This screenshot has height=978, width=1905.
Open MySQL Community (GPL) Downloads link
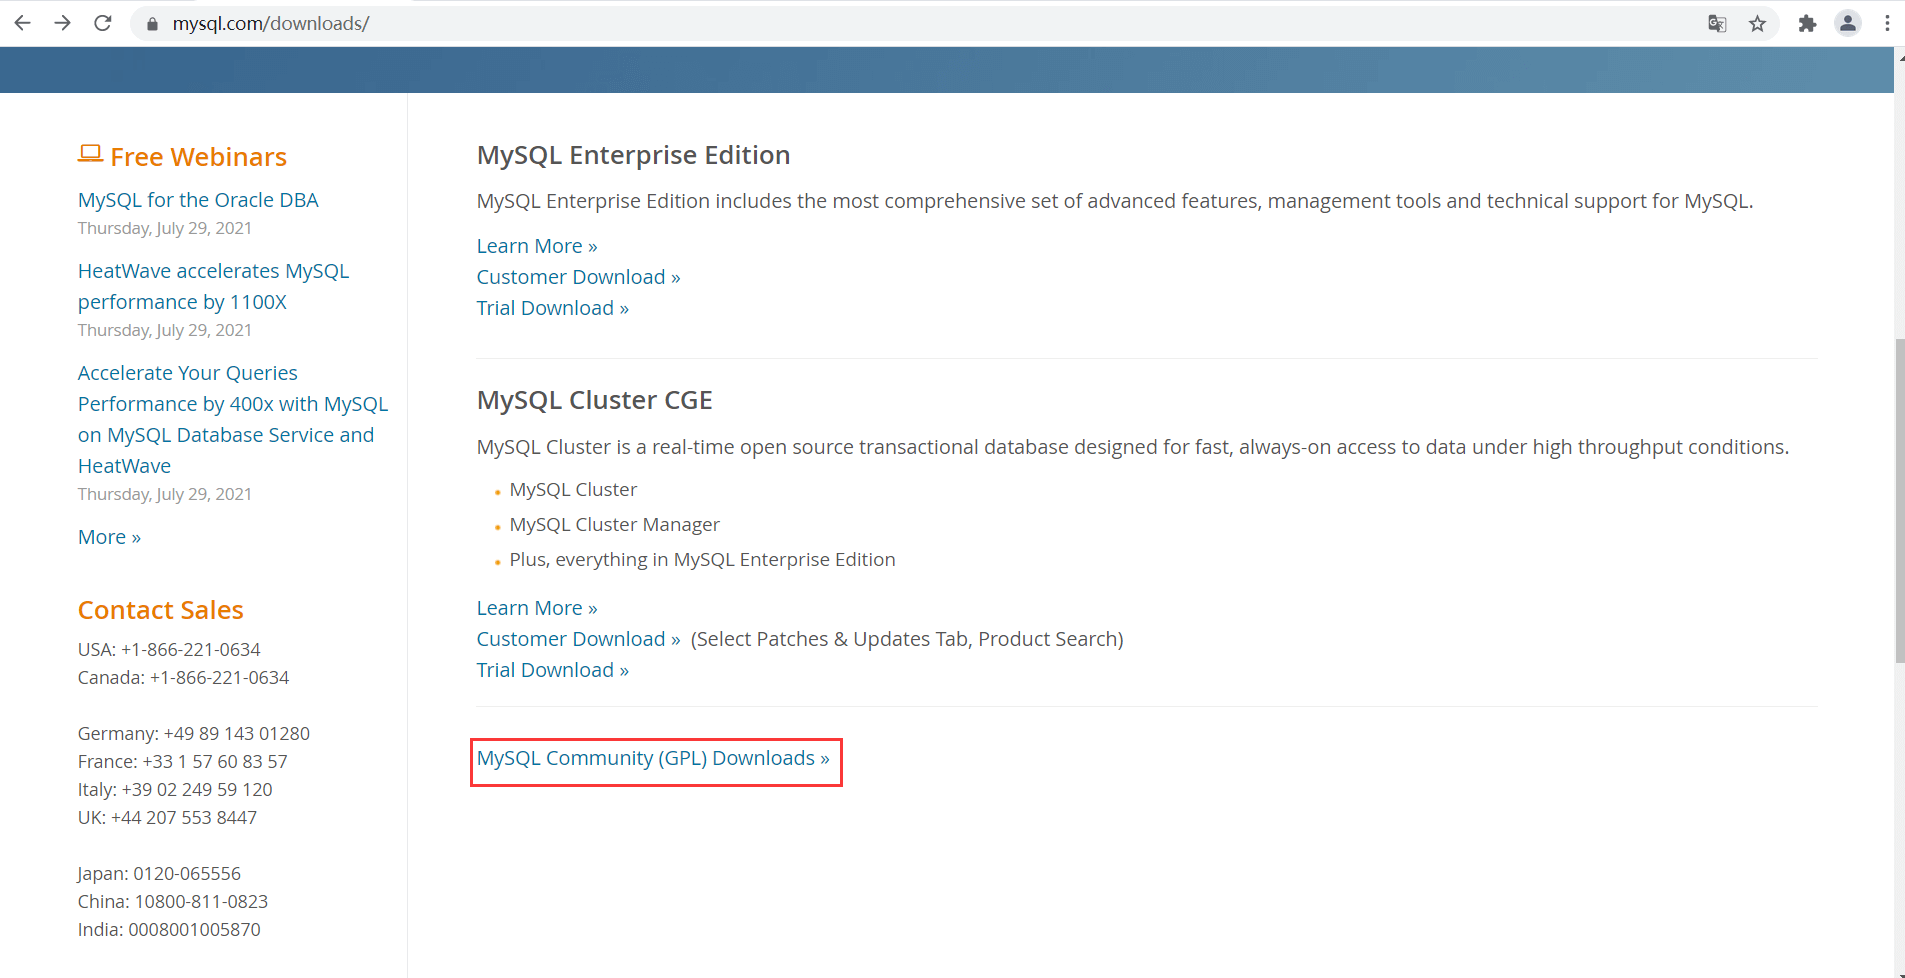tap(653, 758)
